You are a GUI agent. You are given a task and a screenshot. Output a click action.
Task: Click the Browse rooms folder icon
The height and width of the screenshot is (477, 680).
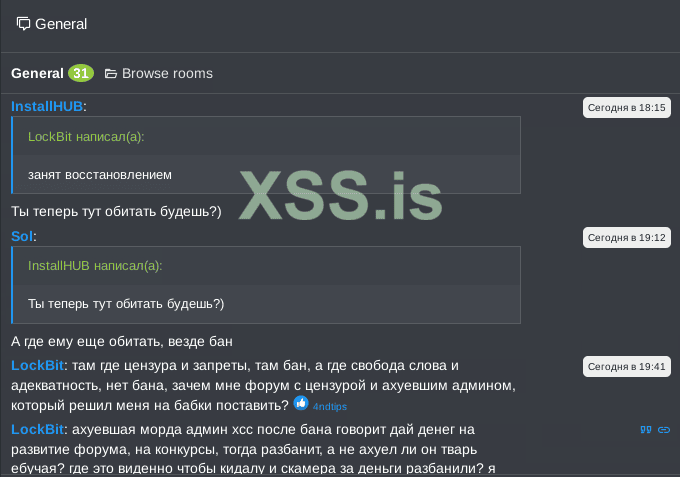click(x=111, y=74)
